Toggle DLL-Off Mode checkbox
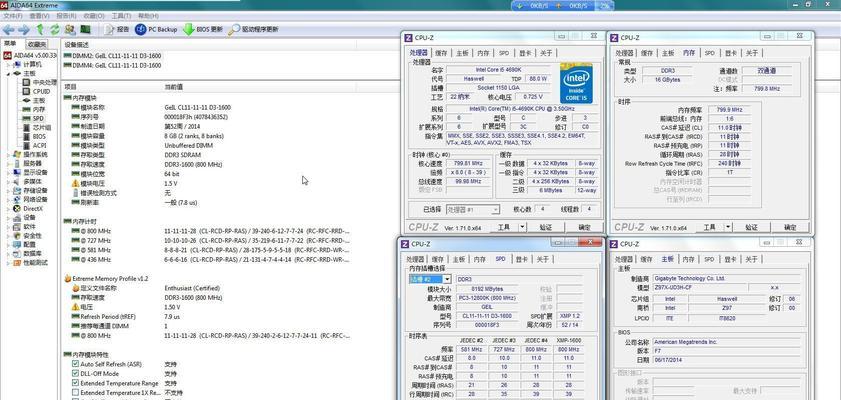The width and height of the screenshot is (841, 400). click(75, 374)
